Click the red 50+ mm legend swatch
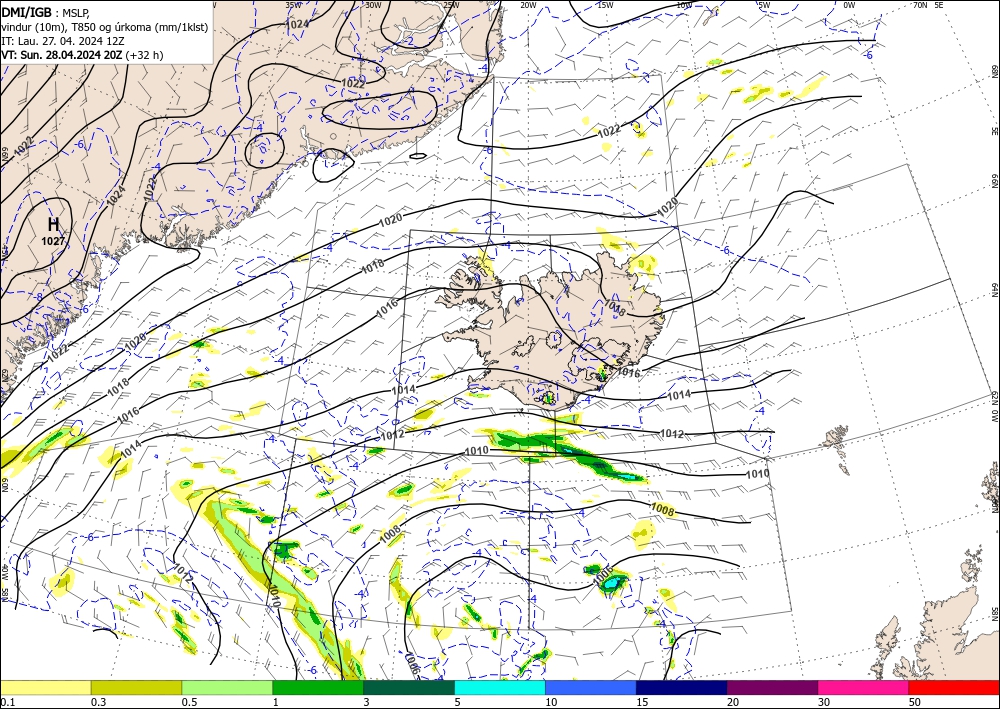This screenshot has height=709, width=1000. [954, 687]
